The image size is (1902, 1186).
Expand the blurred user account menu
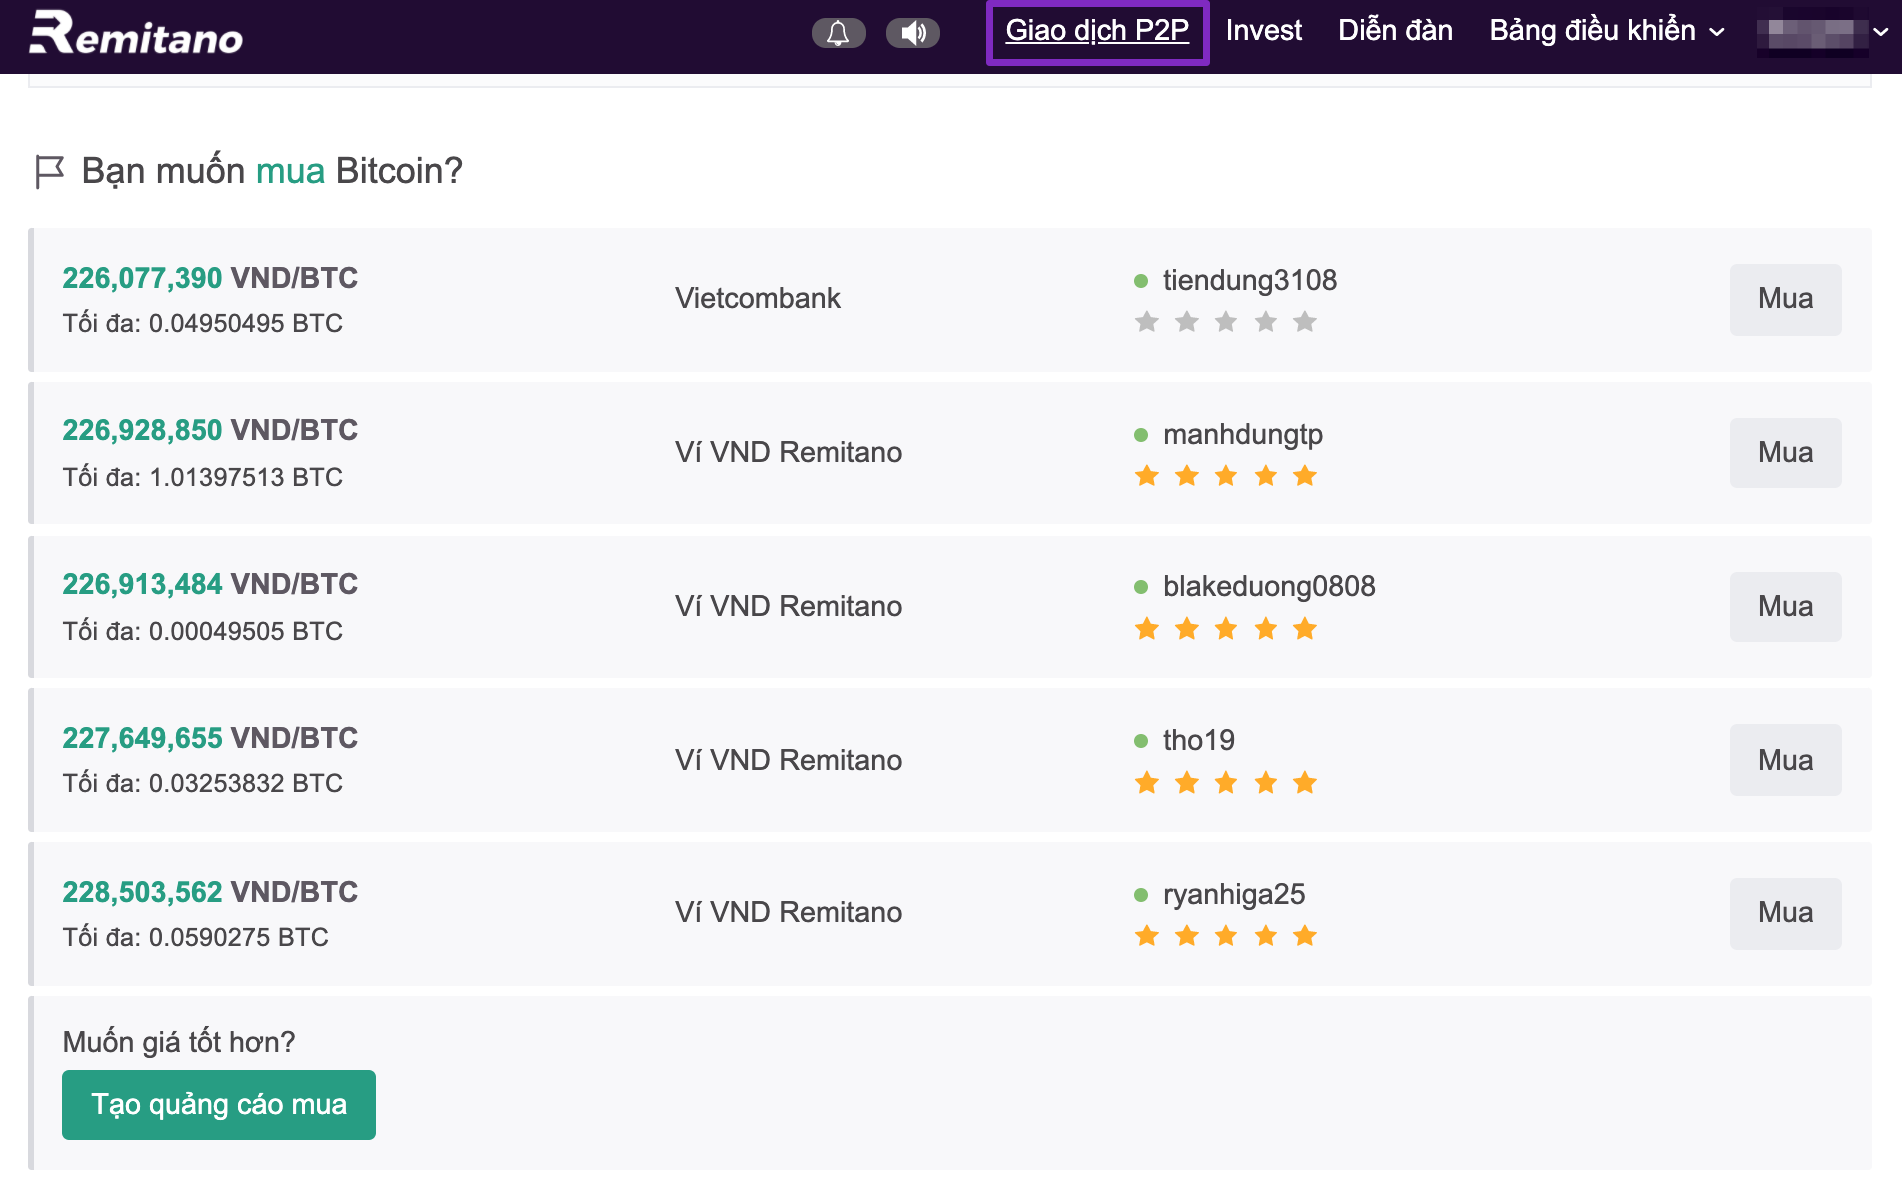click(x=1822, y=32)
